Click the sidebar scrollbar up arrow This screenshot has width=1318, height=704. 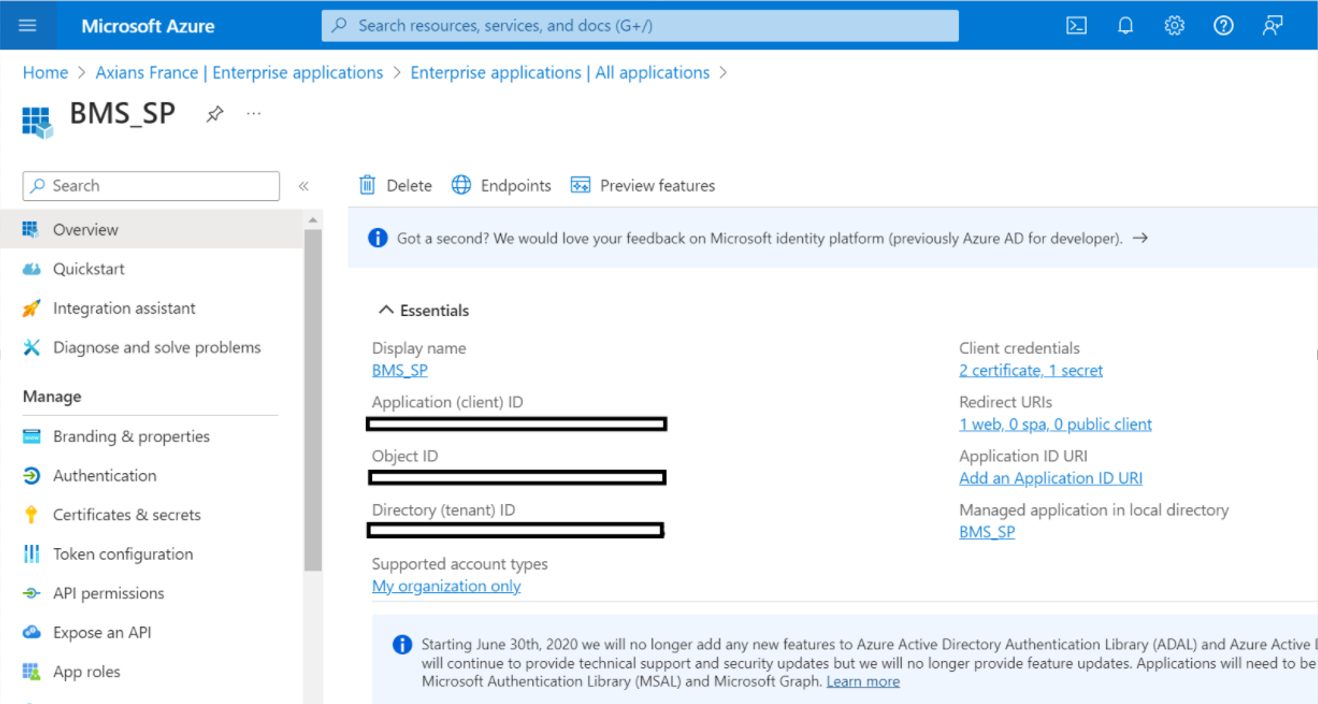click(x=313, y=220)
